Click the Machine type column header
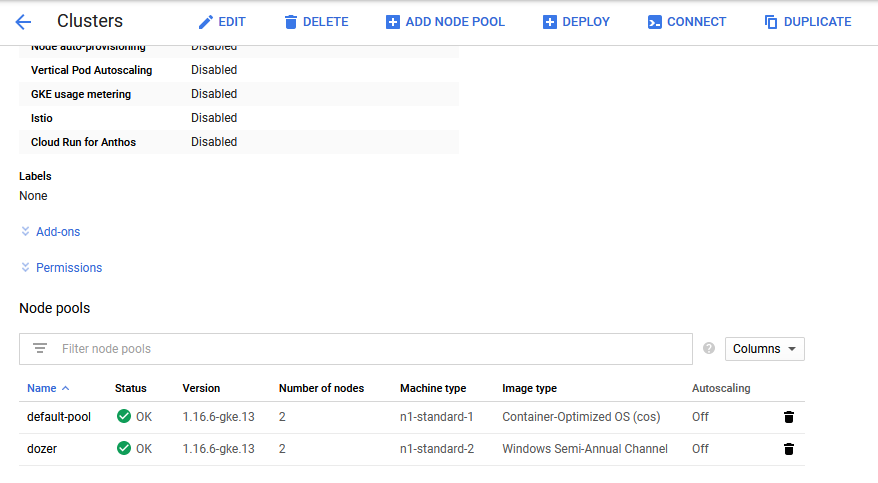The image size is (878, 483). 433,388
